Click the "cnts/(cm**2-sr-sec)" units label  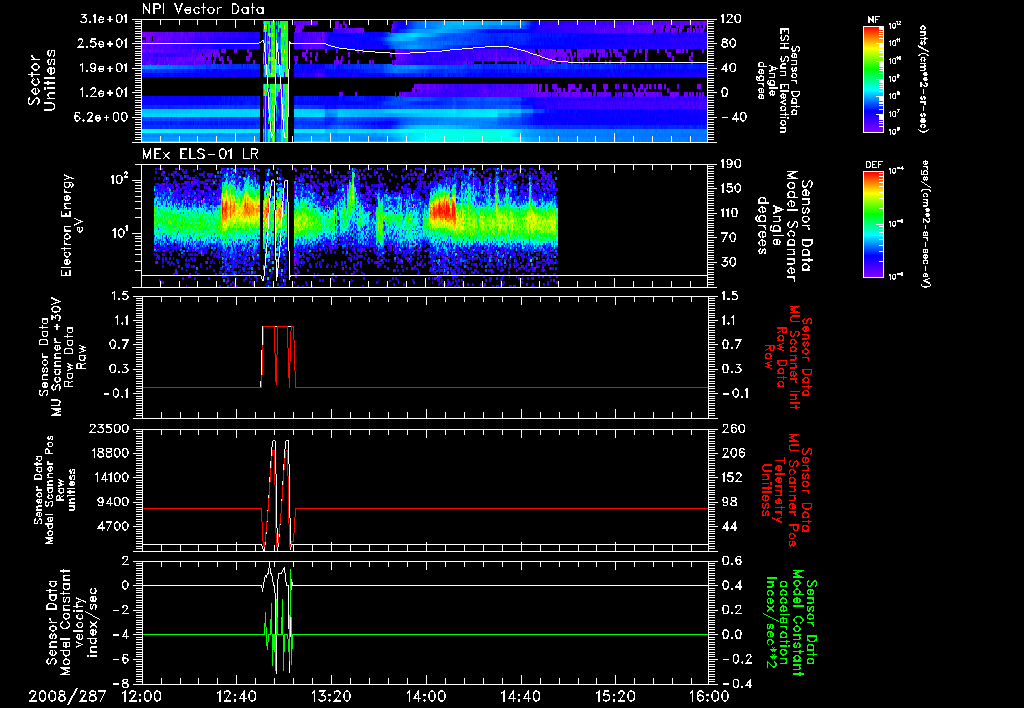pos(922,78)
